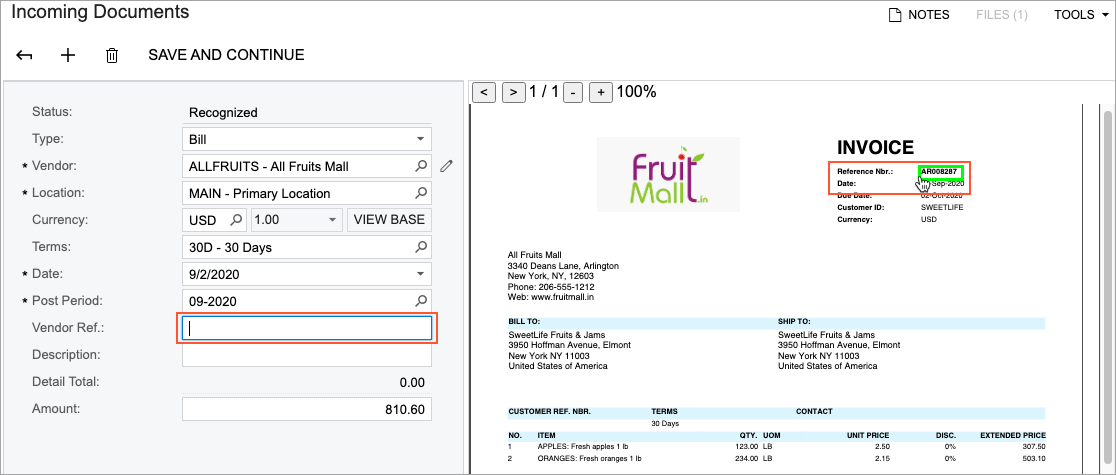Screen dimensions: 1116x475
Task: Open Post Period lookup magnifier
Action: pos(421,301)
